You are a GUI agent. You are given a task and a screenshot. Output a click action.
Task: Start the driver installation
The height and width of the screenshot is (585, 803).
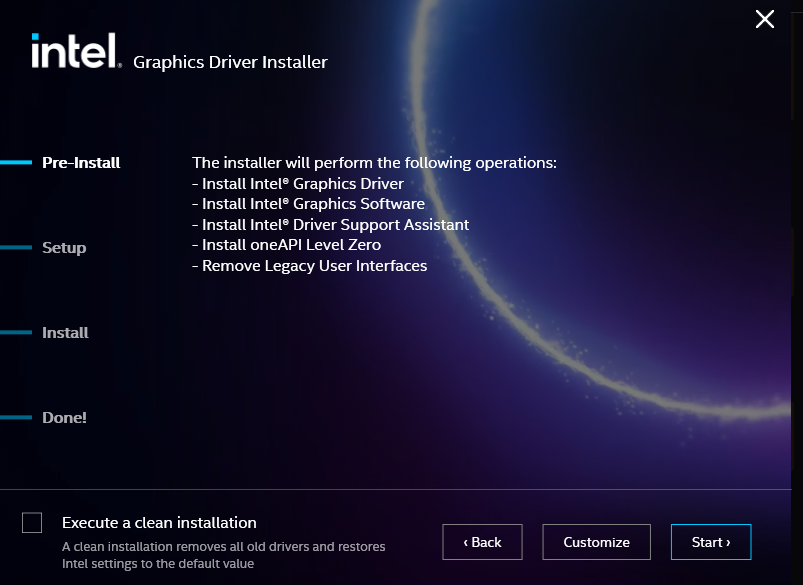[x=711, y=542]
